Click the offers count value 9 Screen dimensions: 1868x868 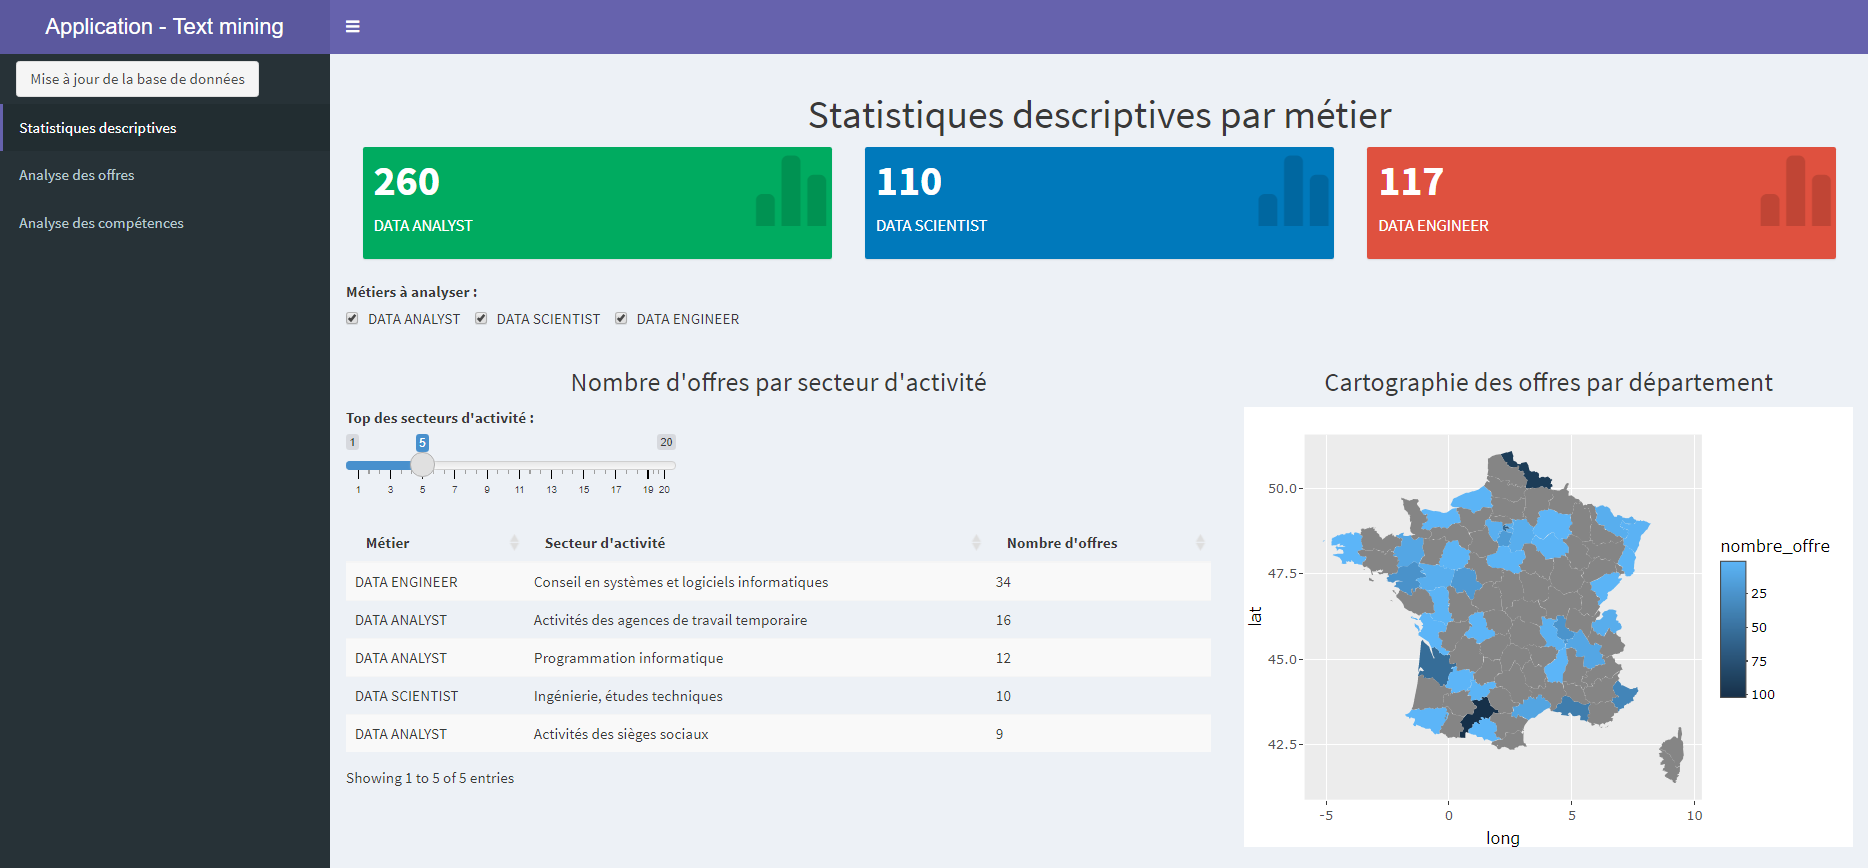pos(999,734)
